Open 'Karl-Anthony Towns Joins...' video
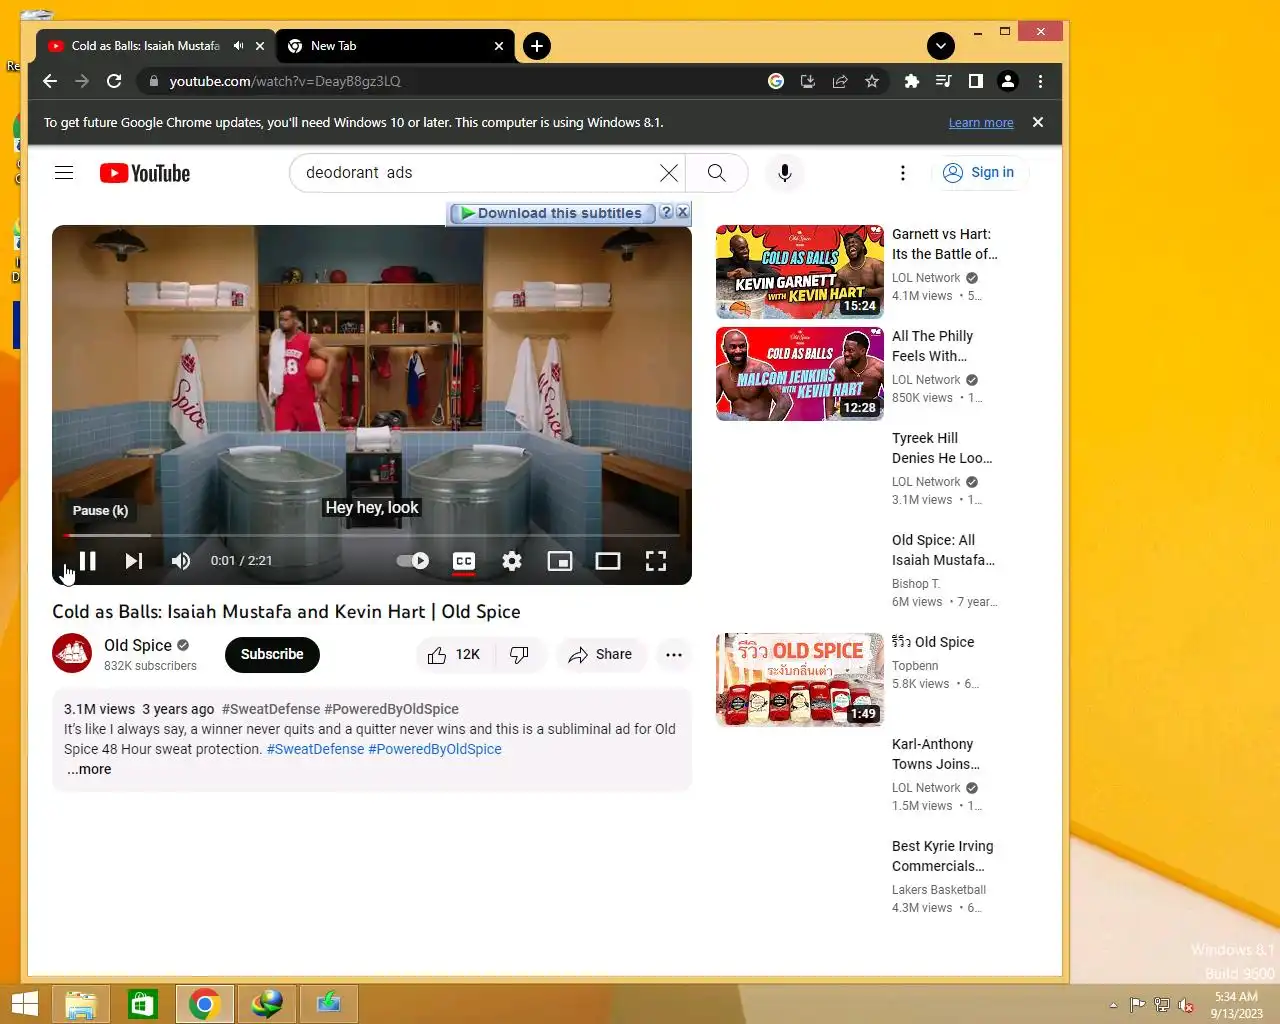This screenshot has width=1280, height=1024. [936, 754]
